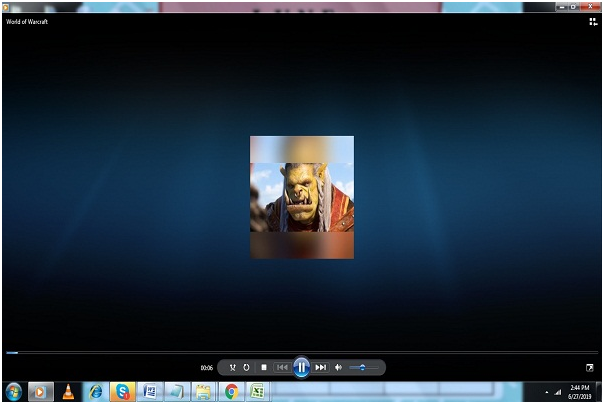Adjust the volume slider
Screen dimensions: 604x404
[x=364, y=367]
